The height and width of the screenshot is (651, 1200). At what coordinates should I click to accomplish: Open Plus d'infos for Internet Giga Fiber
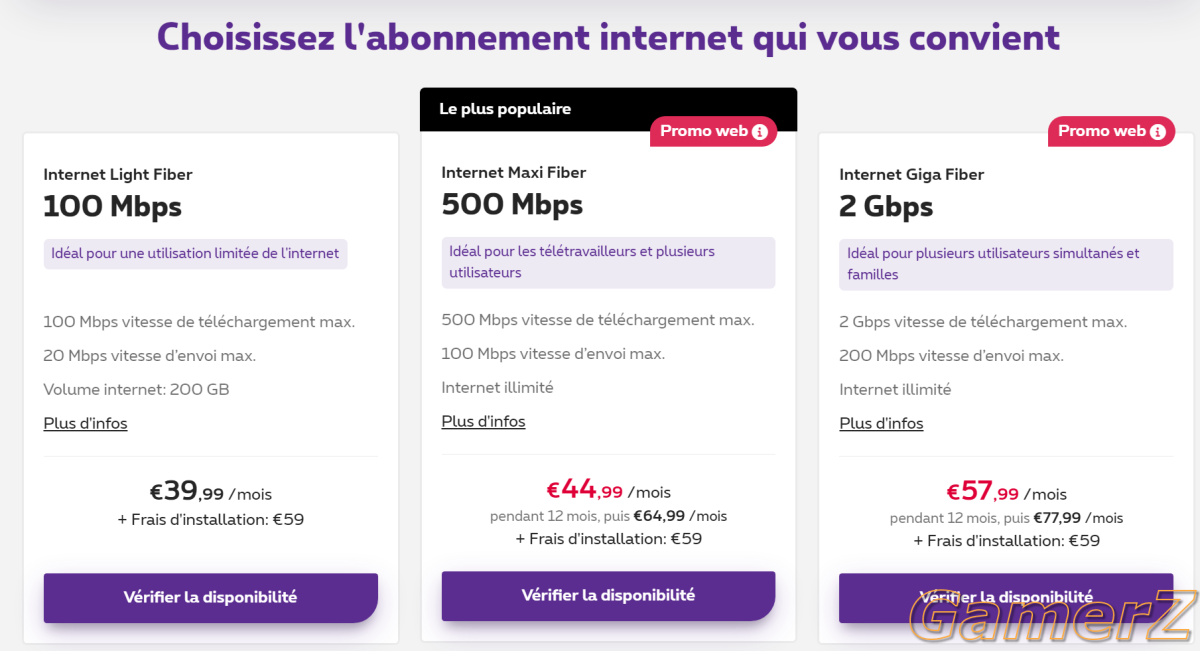(881, 423)
